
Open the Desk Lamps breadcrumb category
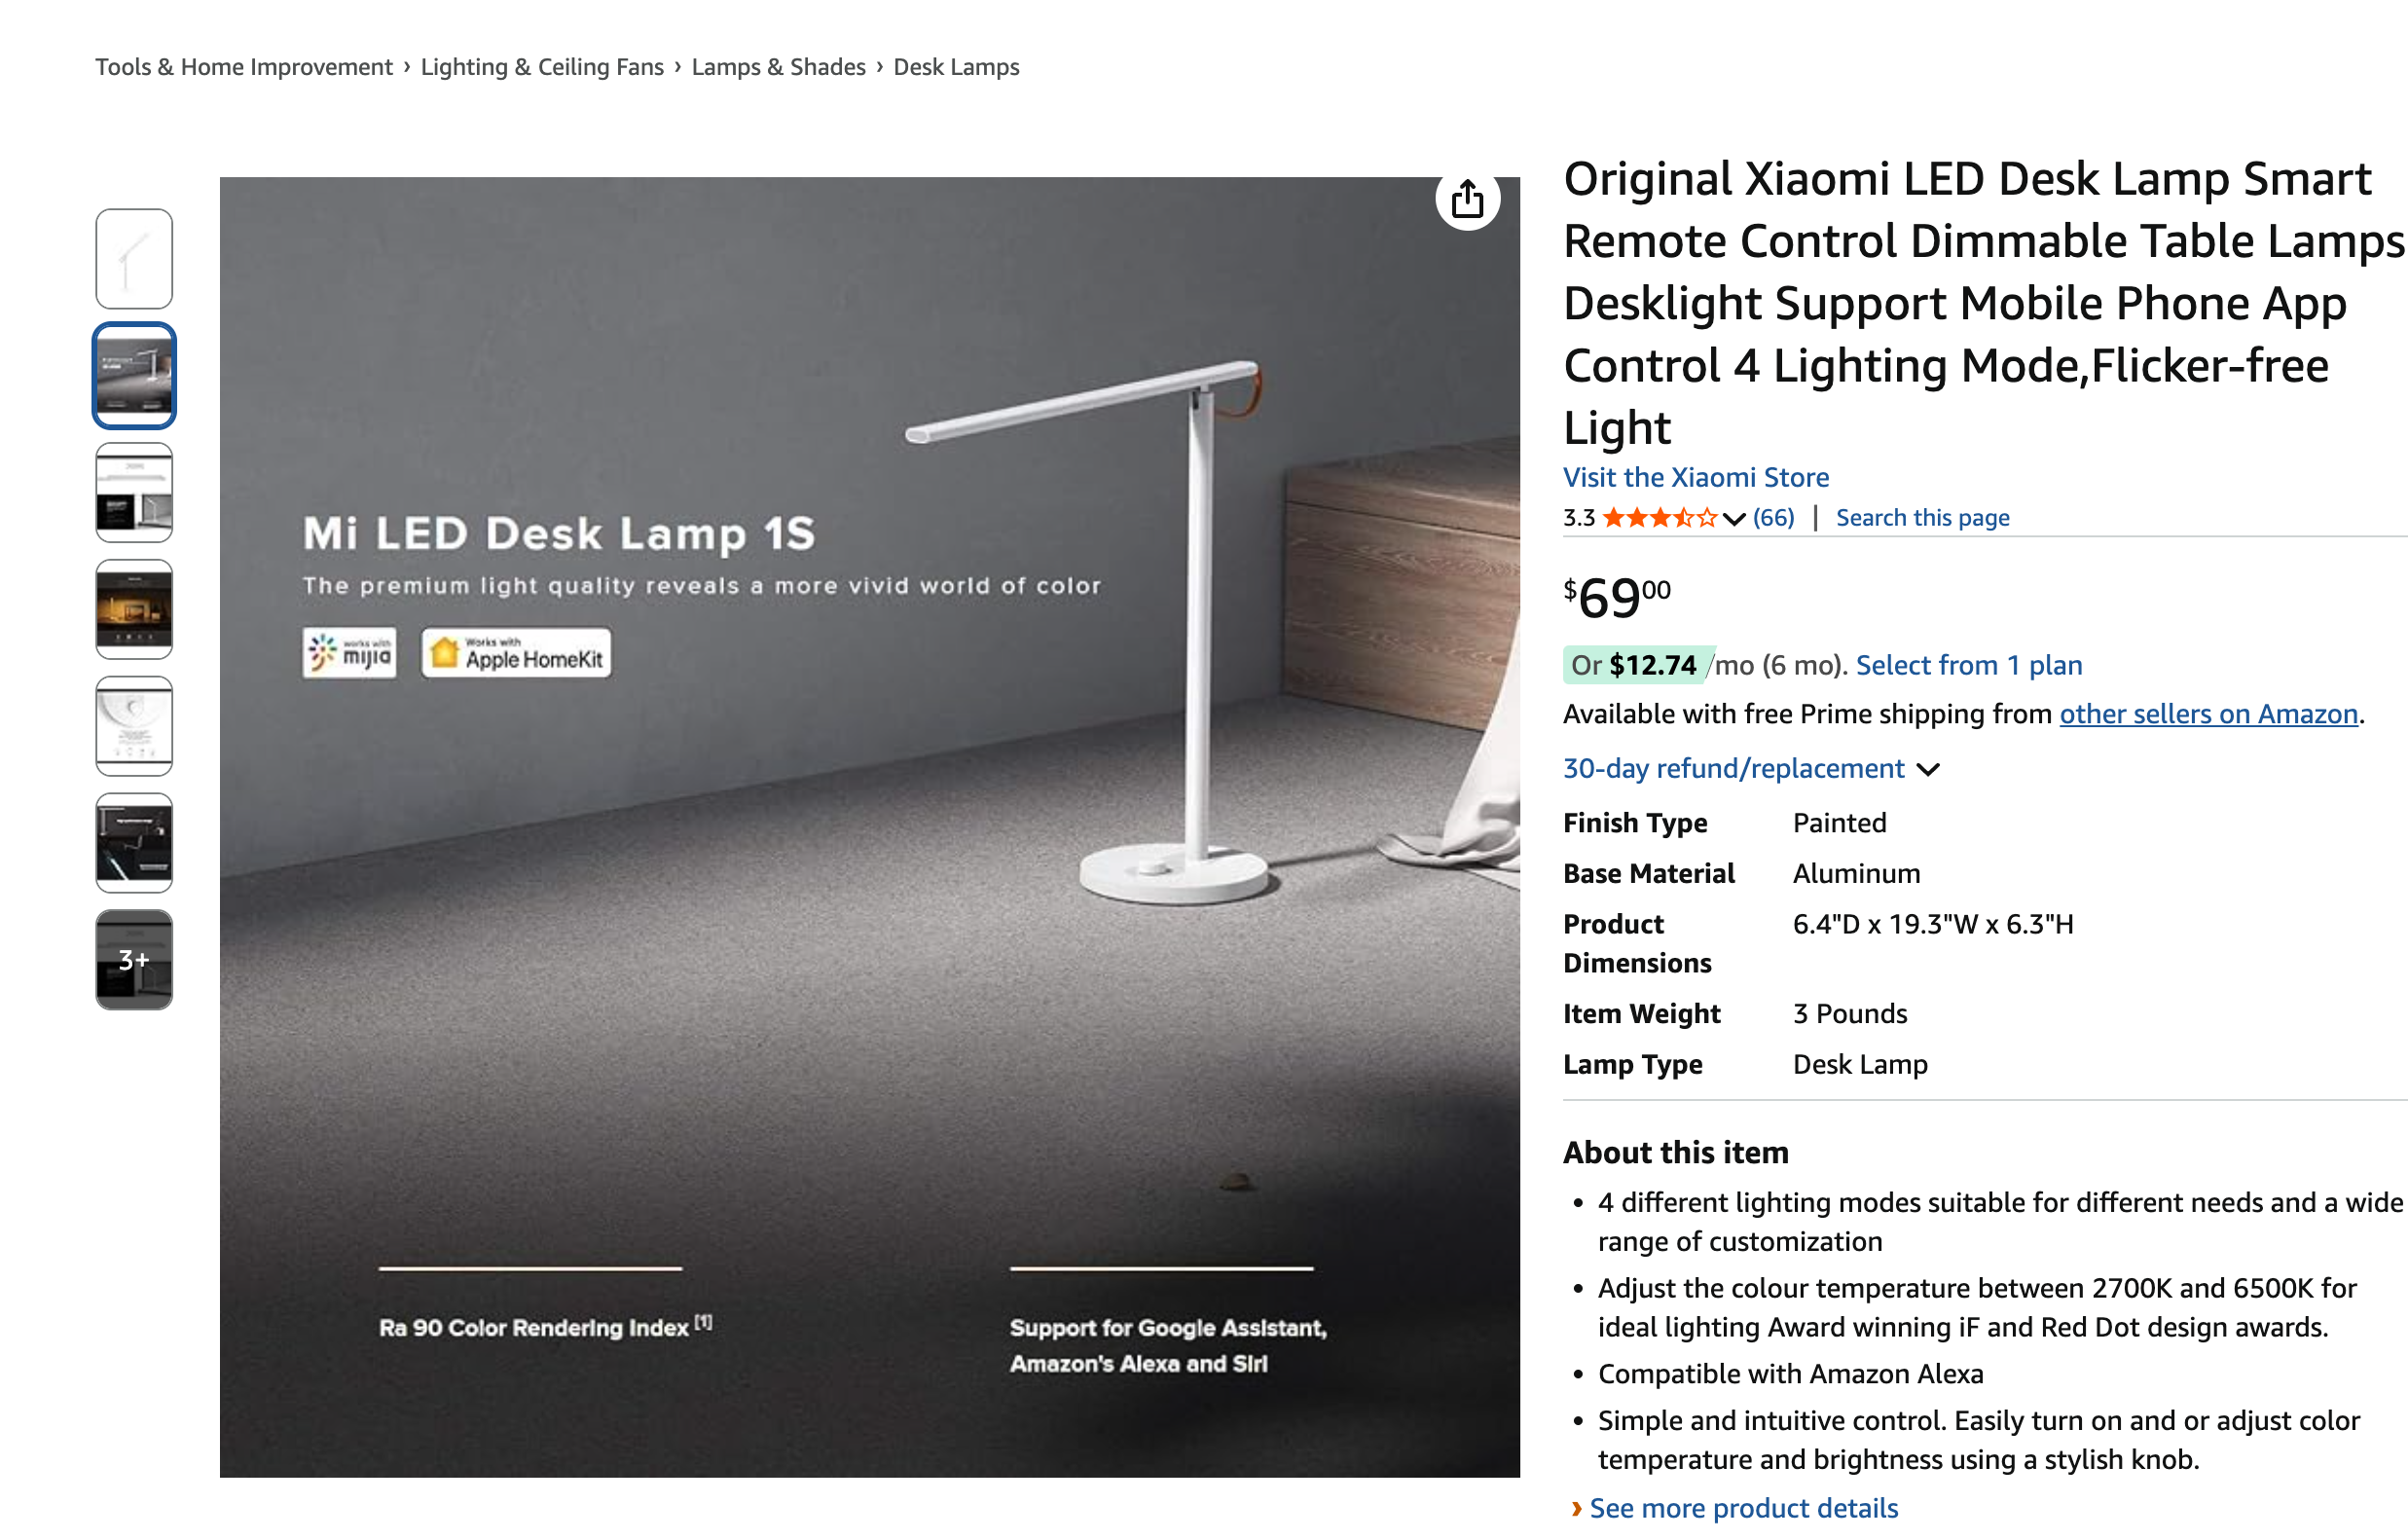(x=956, y=67)
